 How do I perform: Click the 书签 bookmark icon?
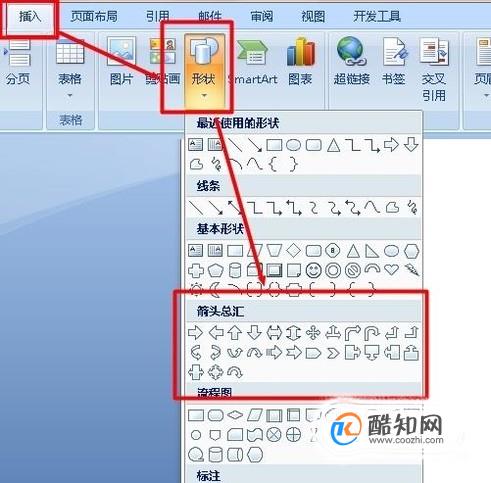pyautogui.click(x=394, y=61)
